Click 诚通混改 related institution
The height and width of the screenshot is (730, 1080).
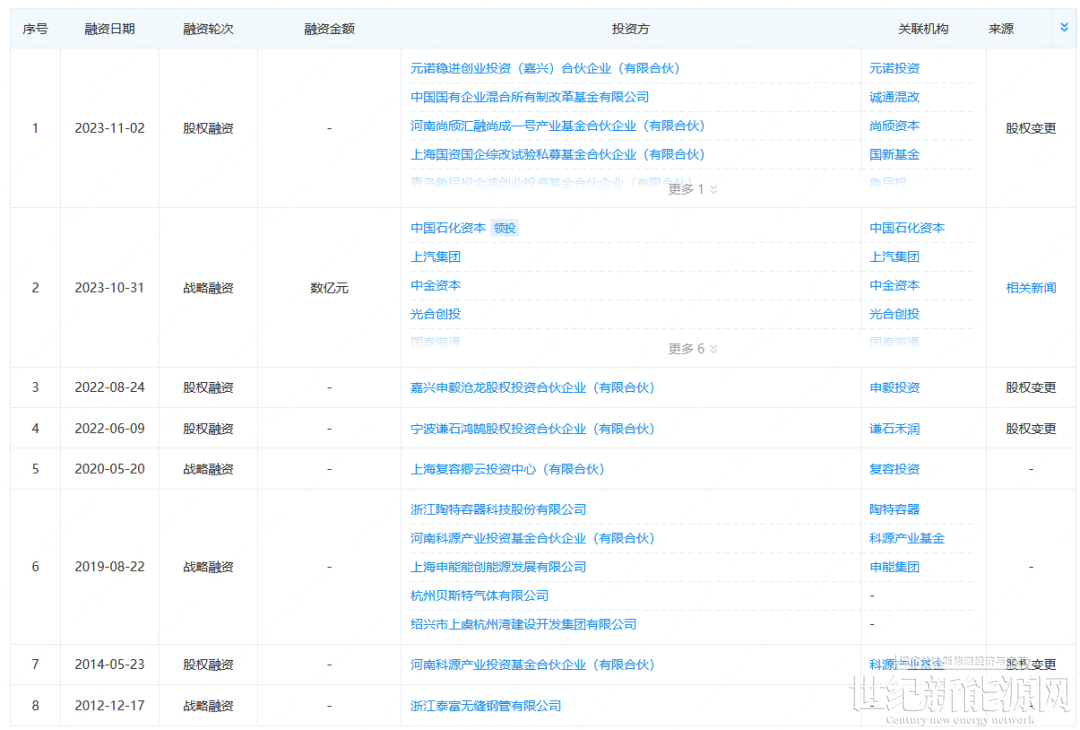894,97
